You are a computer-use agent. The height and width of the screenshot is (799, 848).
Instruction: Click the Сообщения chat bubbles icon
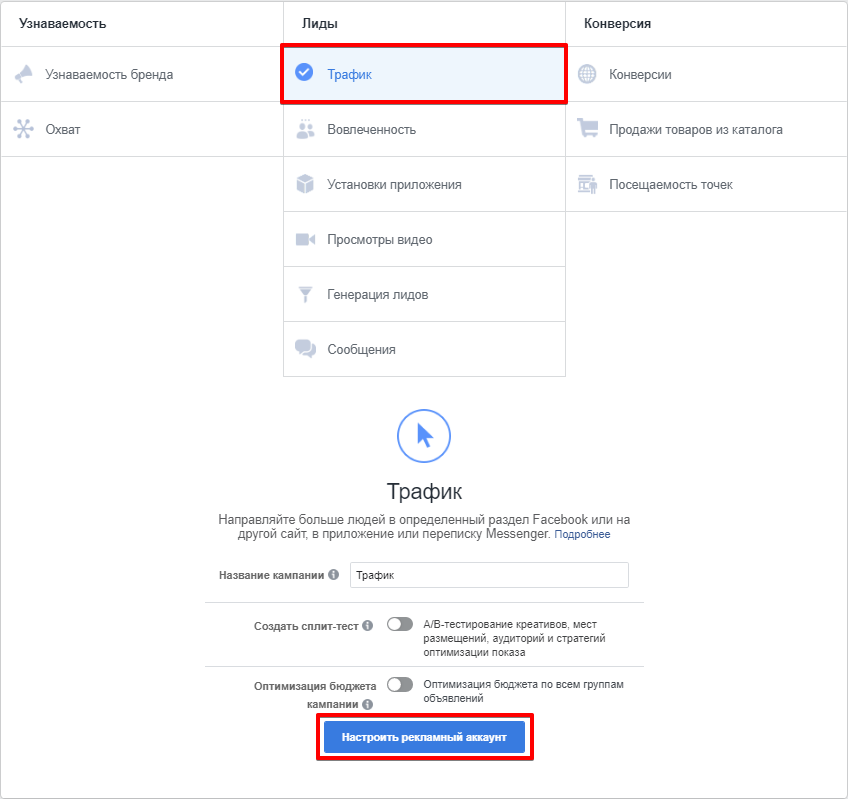click(x=305, y=349)
